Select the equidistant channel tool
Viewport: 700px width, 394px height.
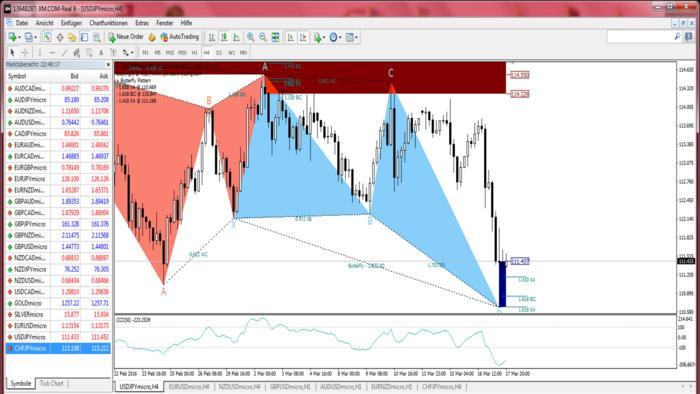coord(76,53)
